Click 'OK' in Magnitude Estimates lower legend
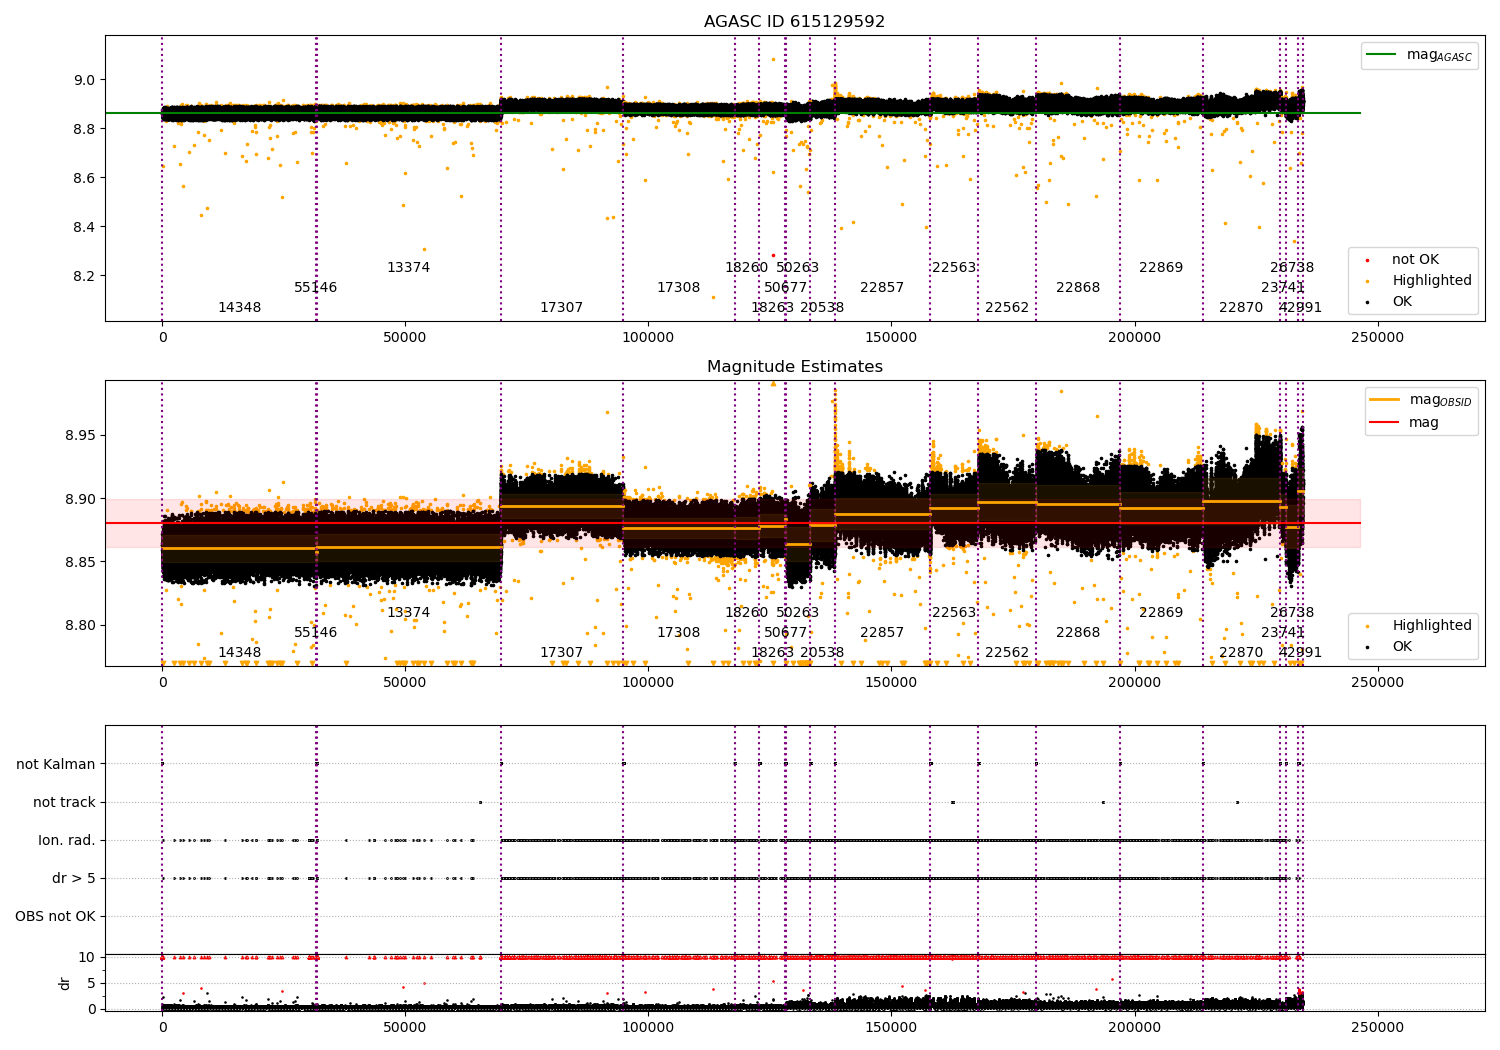Image resolution: width=1500 pixels, height=1050 pixels. (1390, 647)
